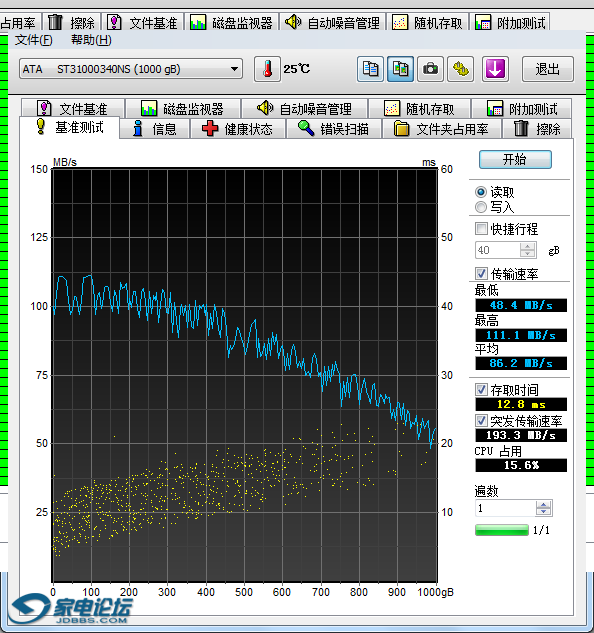Increase the 40 gB short stroke value
The height and width of the screenshot is (633, 594).
tap(527, 246)
